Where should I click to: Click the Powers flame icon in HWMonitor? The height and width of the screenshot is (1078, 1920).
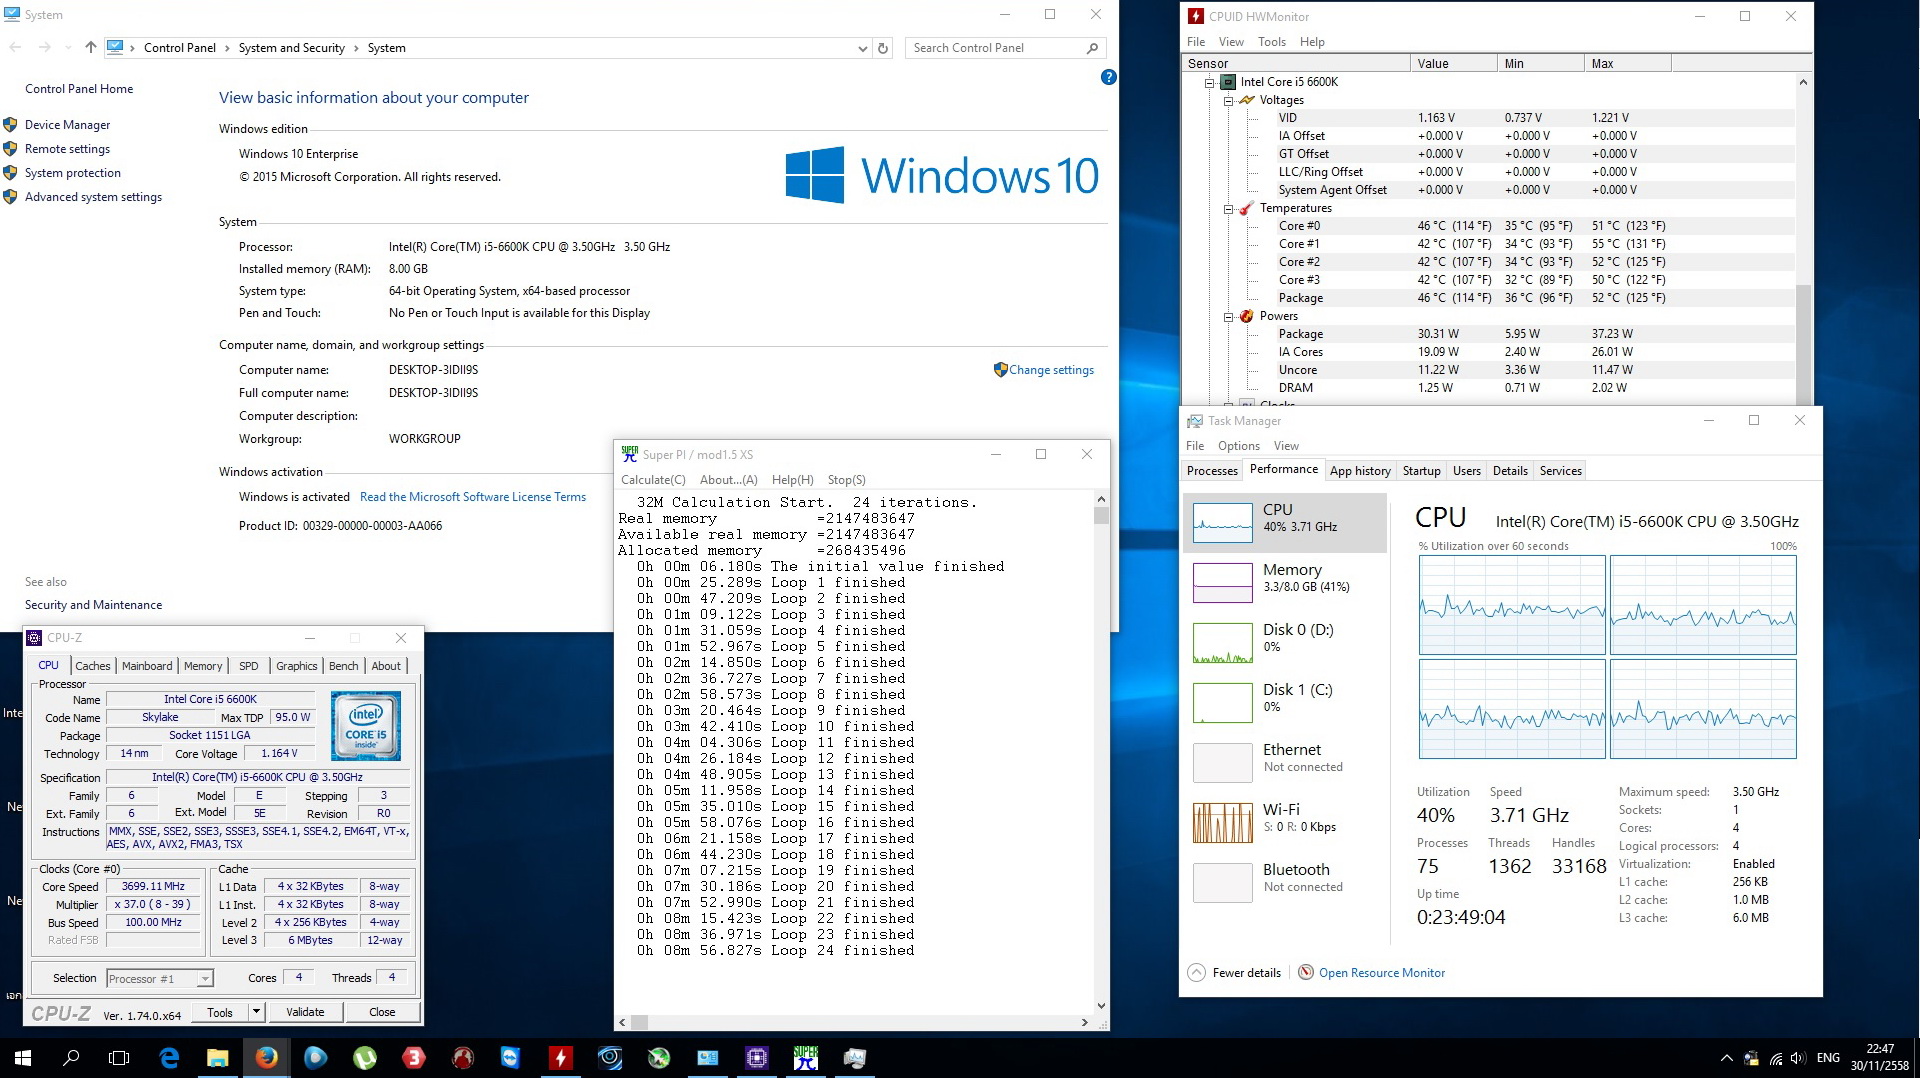[1247, 316]
